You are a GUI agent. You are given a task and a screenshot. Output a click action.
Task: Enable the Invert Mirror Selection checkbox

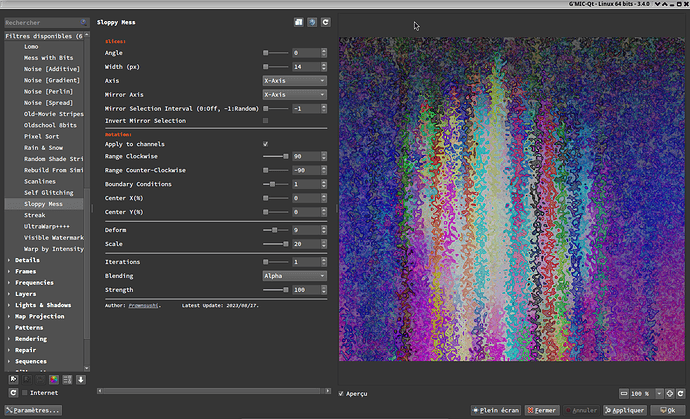click(265, 121)
